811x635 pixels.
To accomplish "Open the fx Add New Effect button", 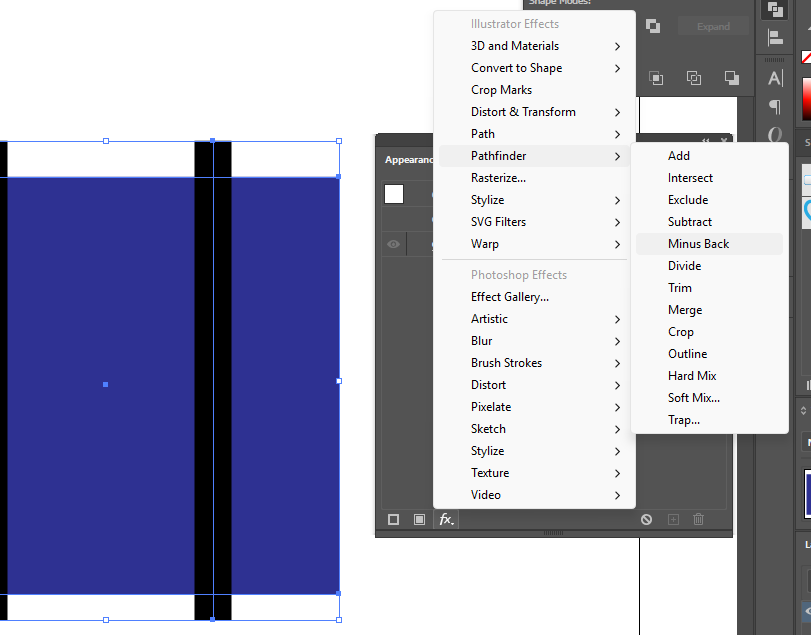I will (446, 519).
